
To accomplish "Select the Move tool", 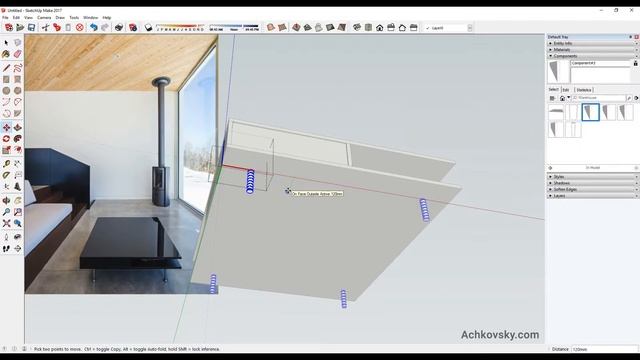I will point(6,128).
